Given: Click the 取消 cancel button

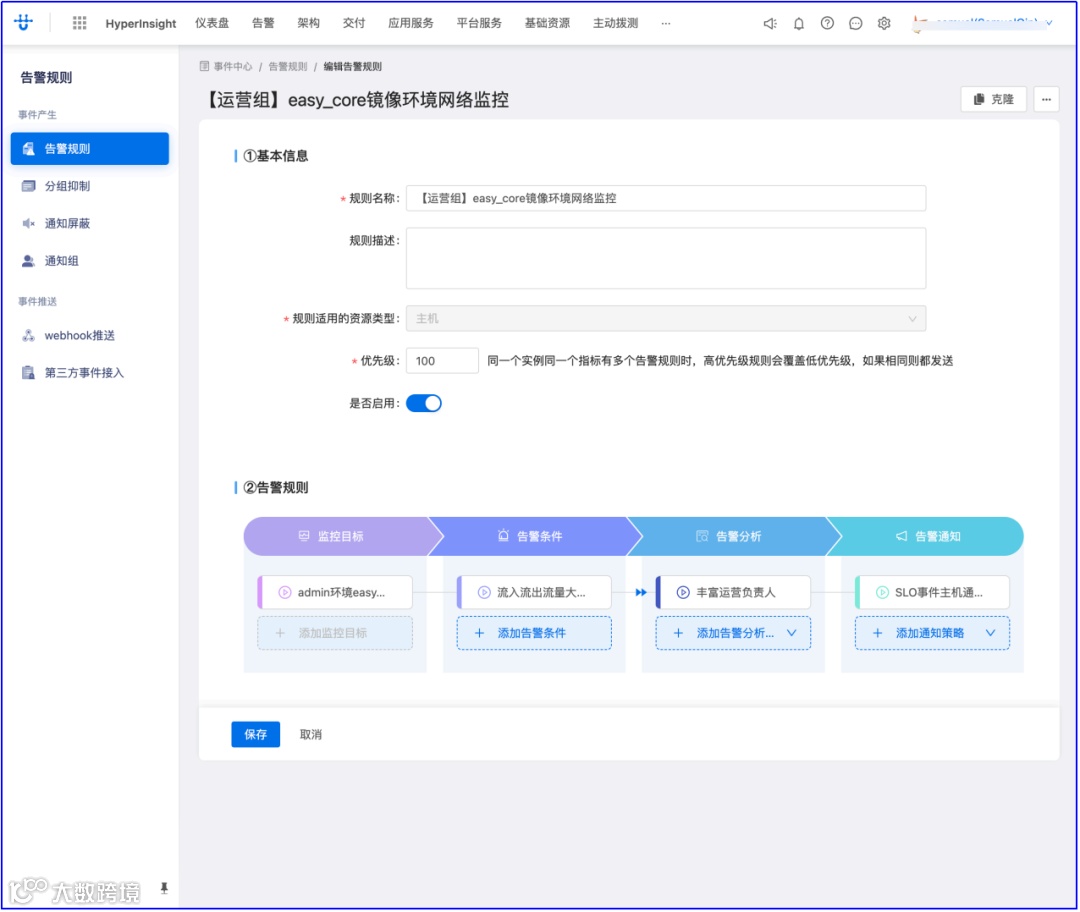Looking at the screenshot, I should click(311, 735).
